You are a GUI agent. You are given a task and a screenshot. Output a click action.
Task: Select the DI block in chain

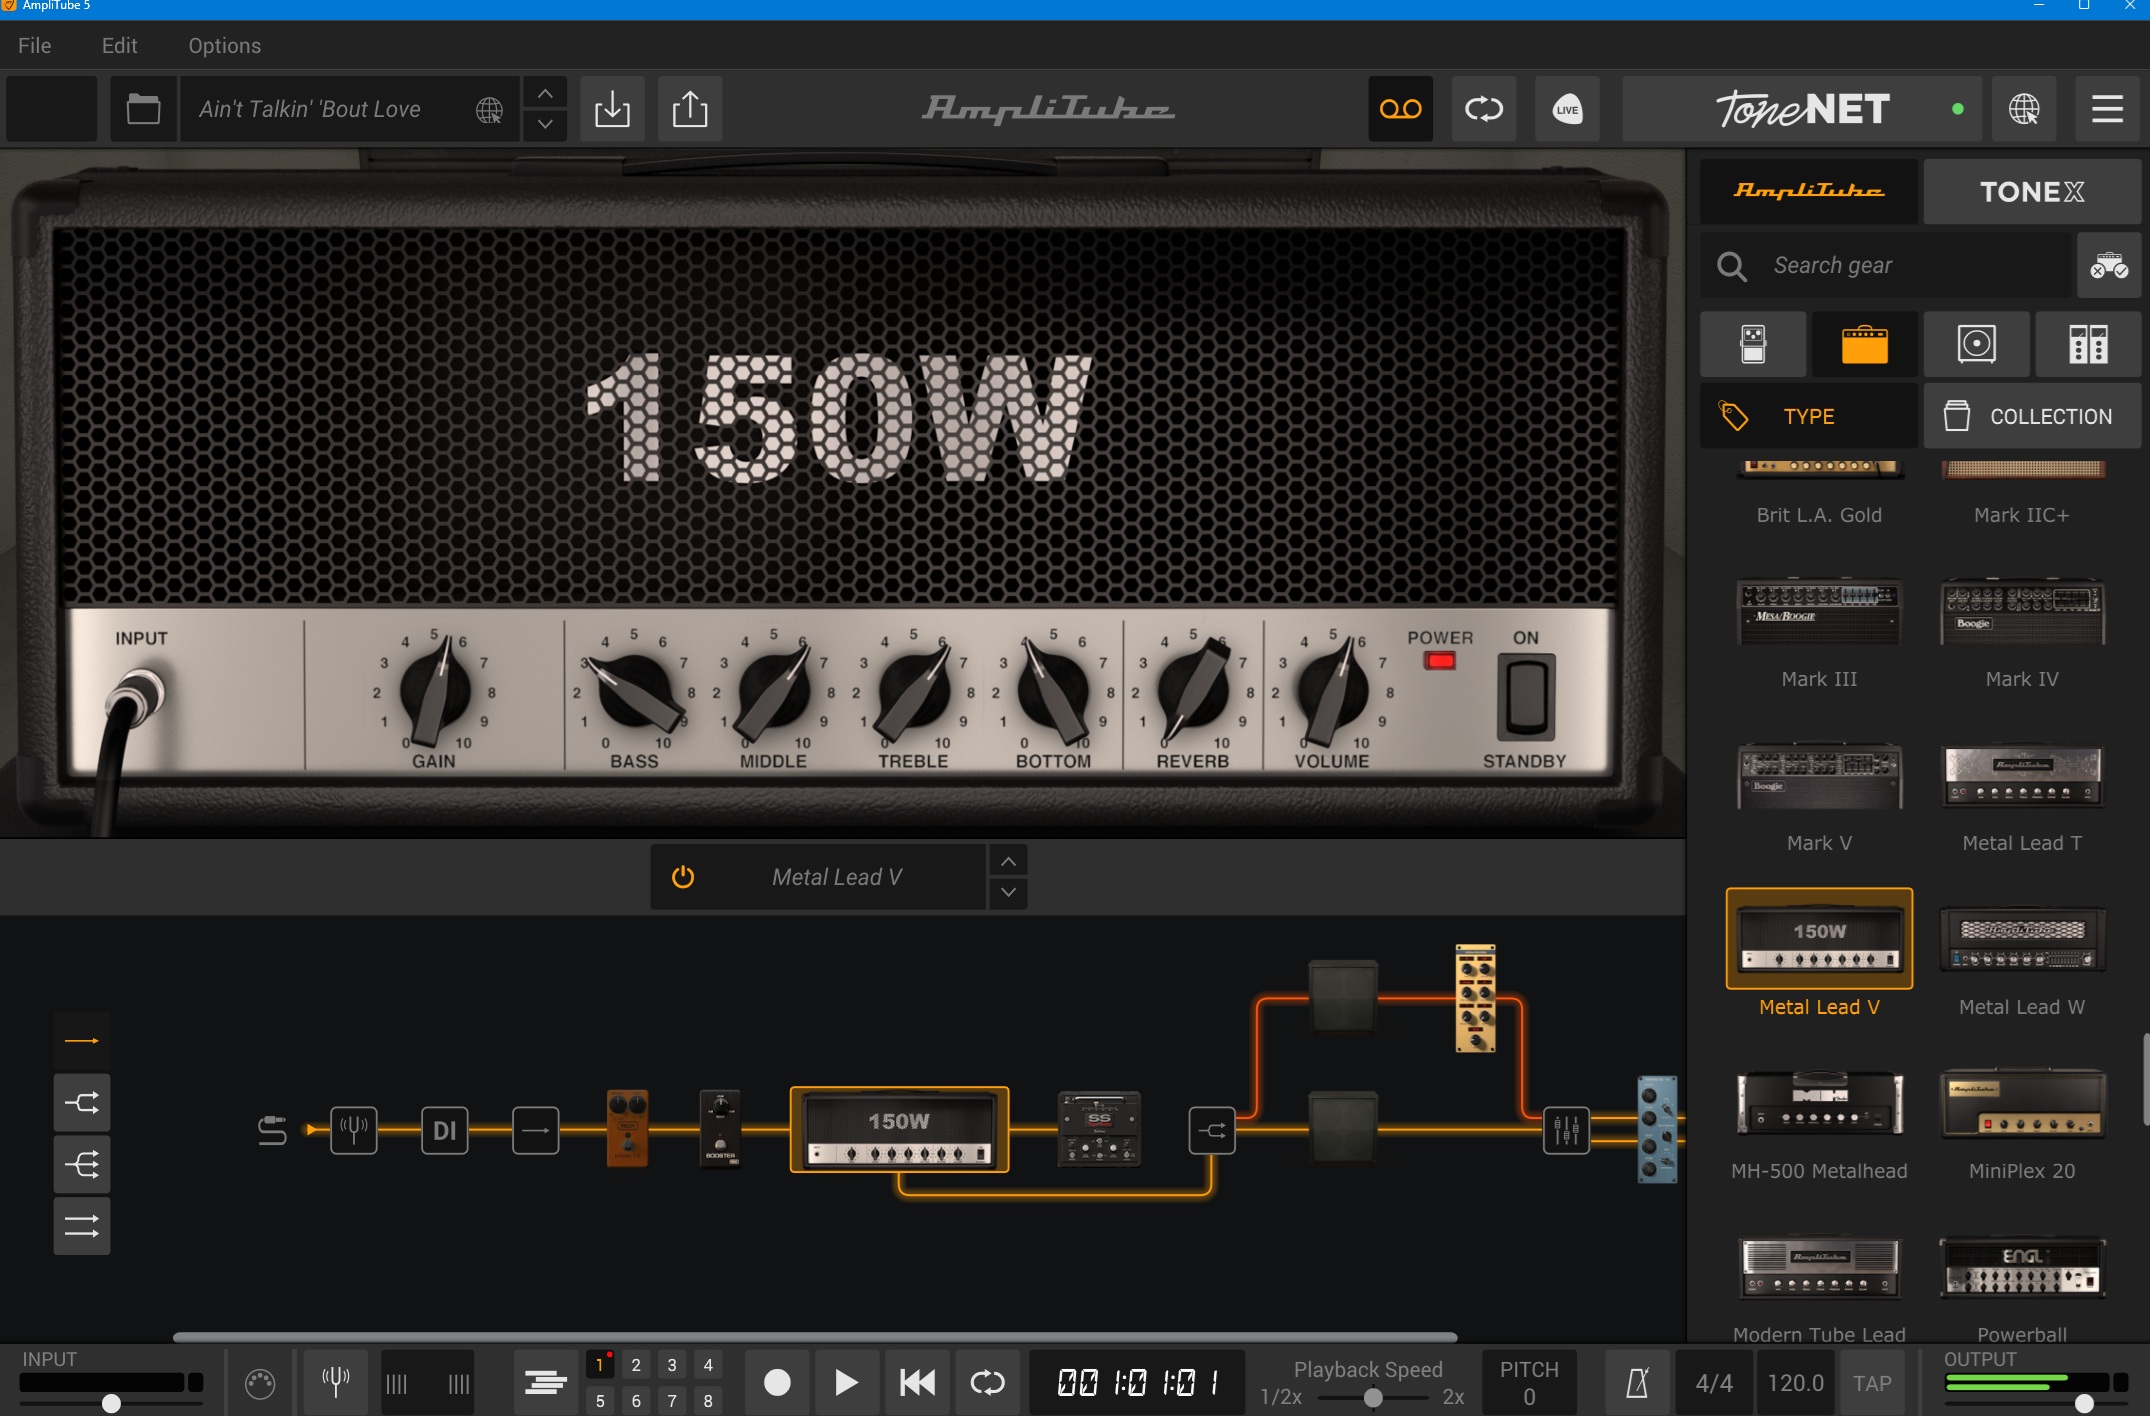(445, 1130)
